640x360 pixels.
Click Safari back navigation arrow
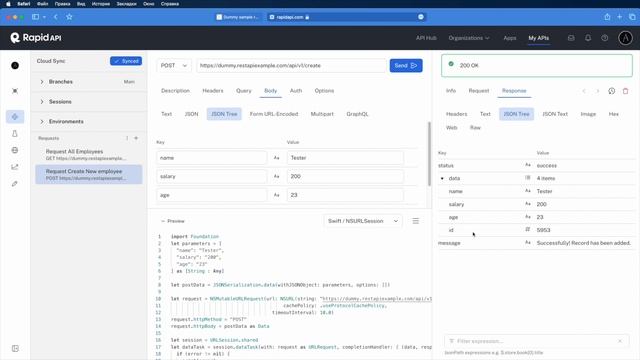click(56, 17)
